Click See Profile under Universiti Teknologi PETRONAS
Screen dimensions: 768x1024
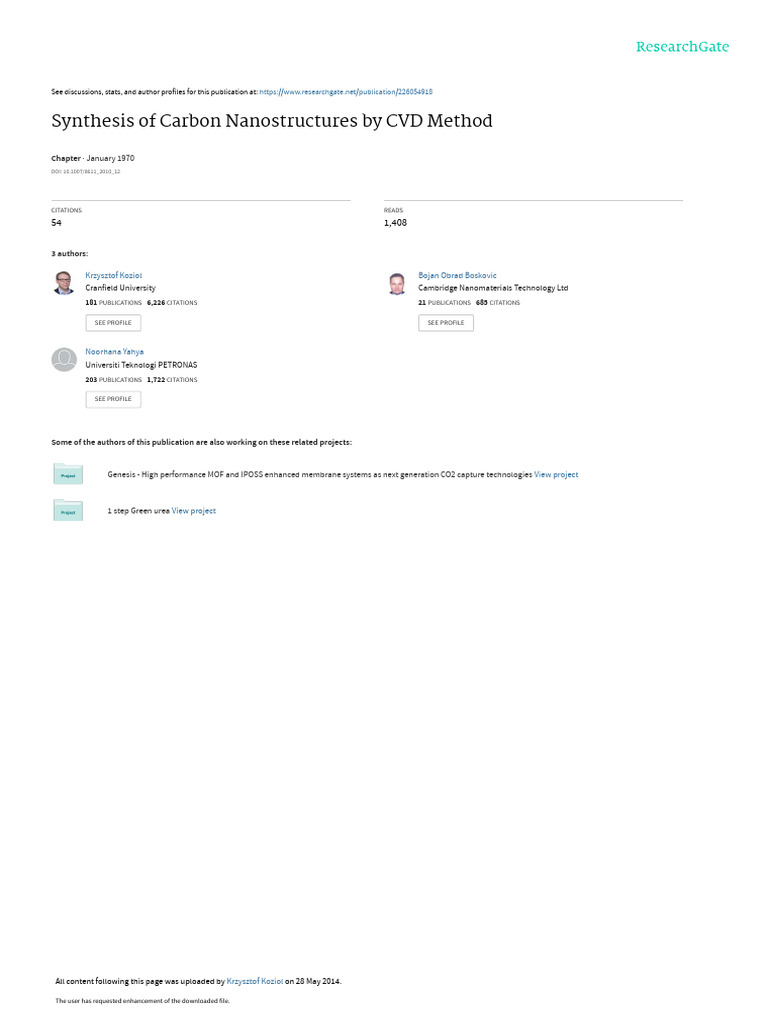[113, 399]
